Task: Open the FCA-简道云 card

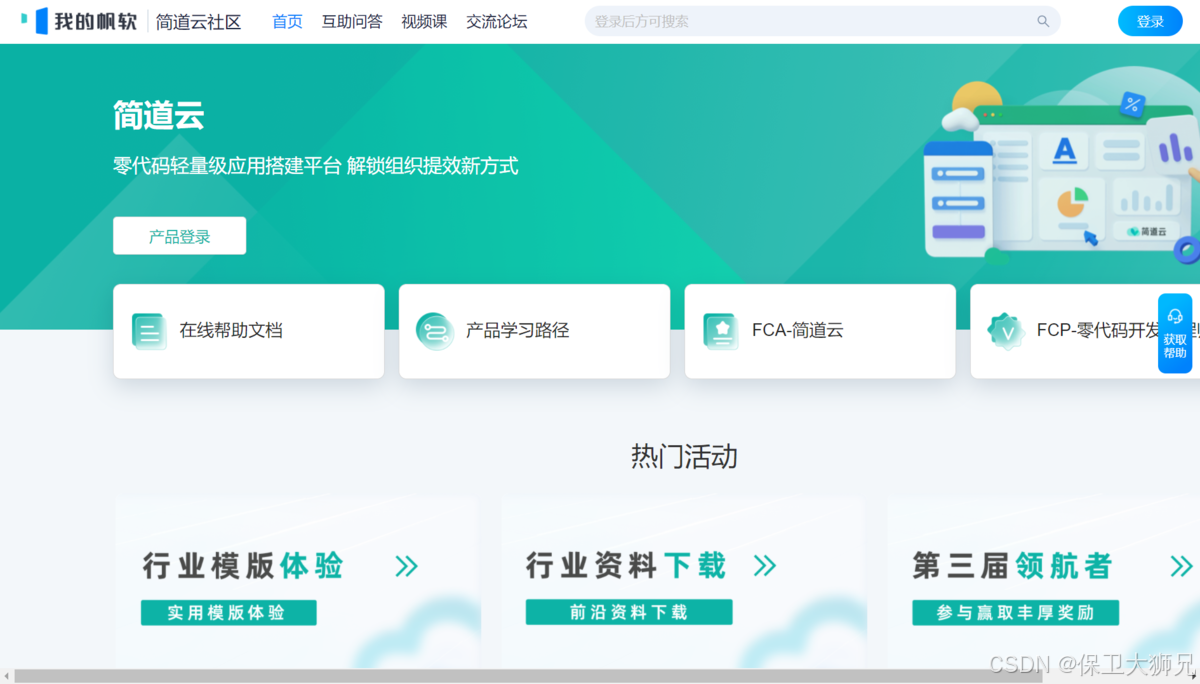Action: (x=820, y=331)
